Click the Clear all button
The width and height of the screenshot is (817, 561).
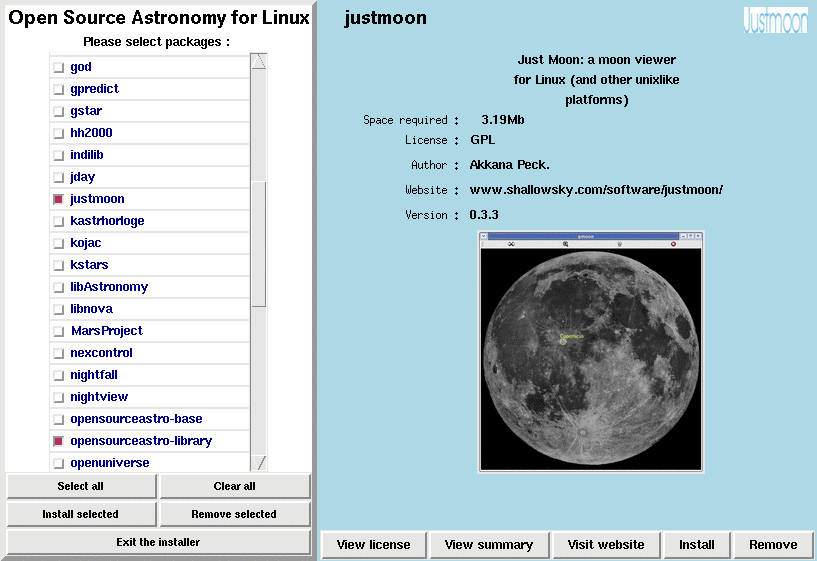234,486
